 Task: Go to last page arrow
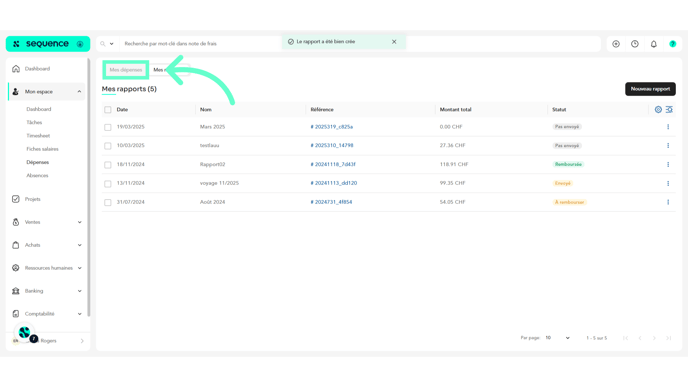click(x=669, y=338)
